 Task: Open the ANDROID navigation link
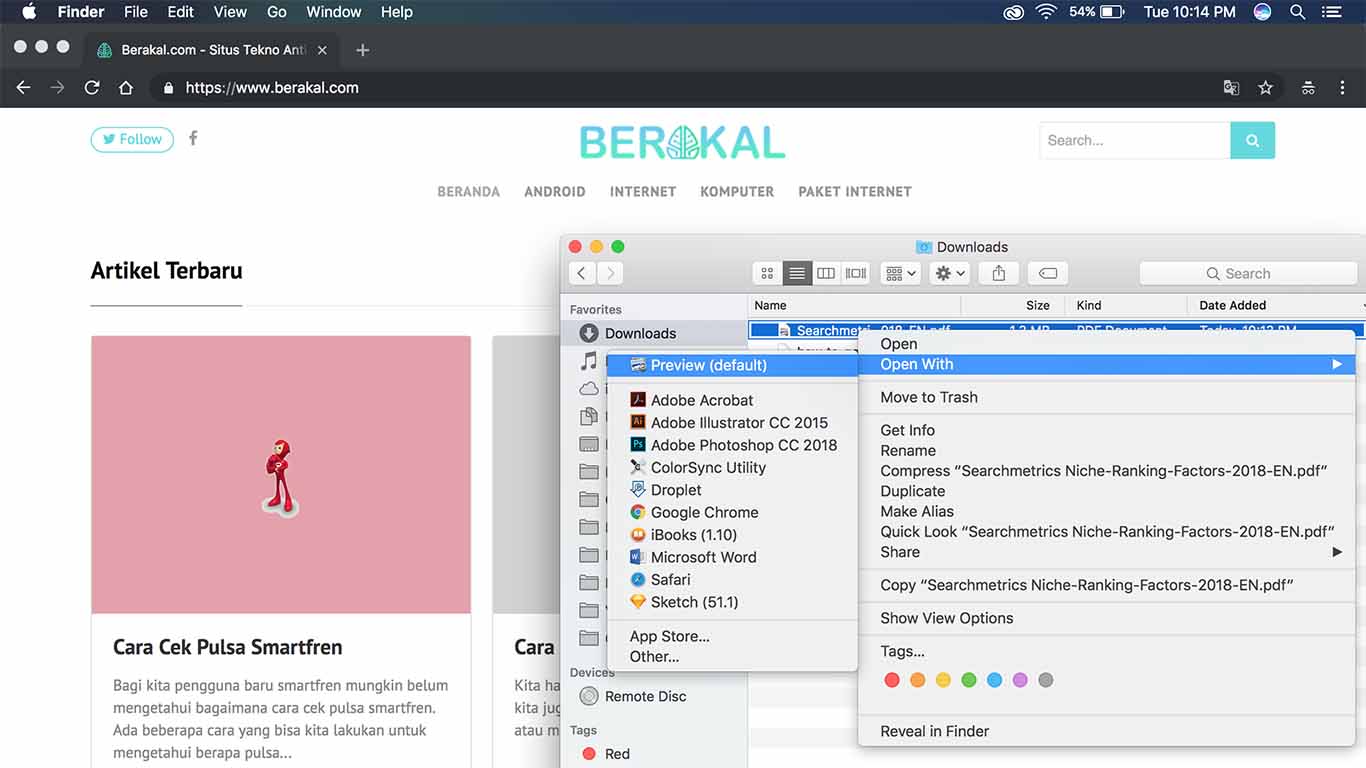(555, 192)
